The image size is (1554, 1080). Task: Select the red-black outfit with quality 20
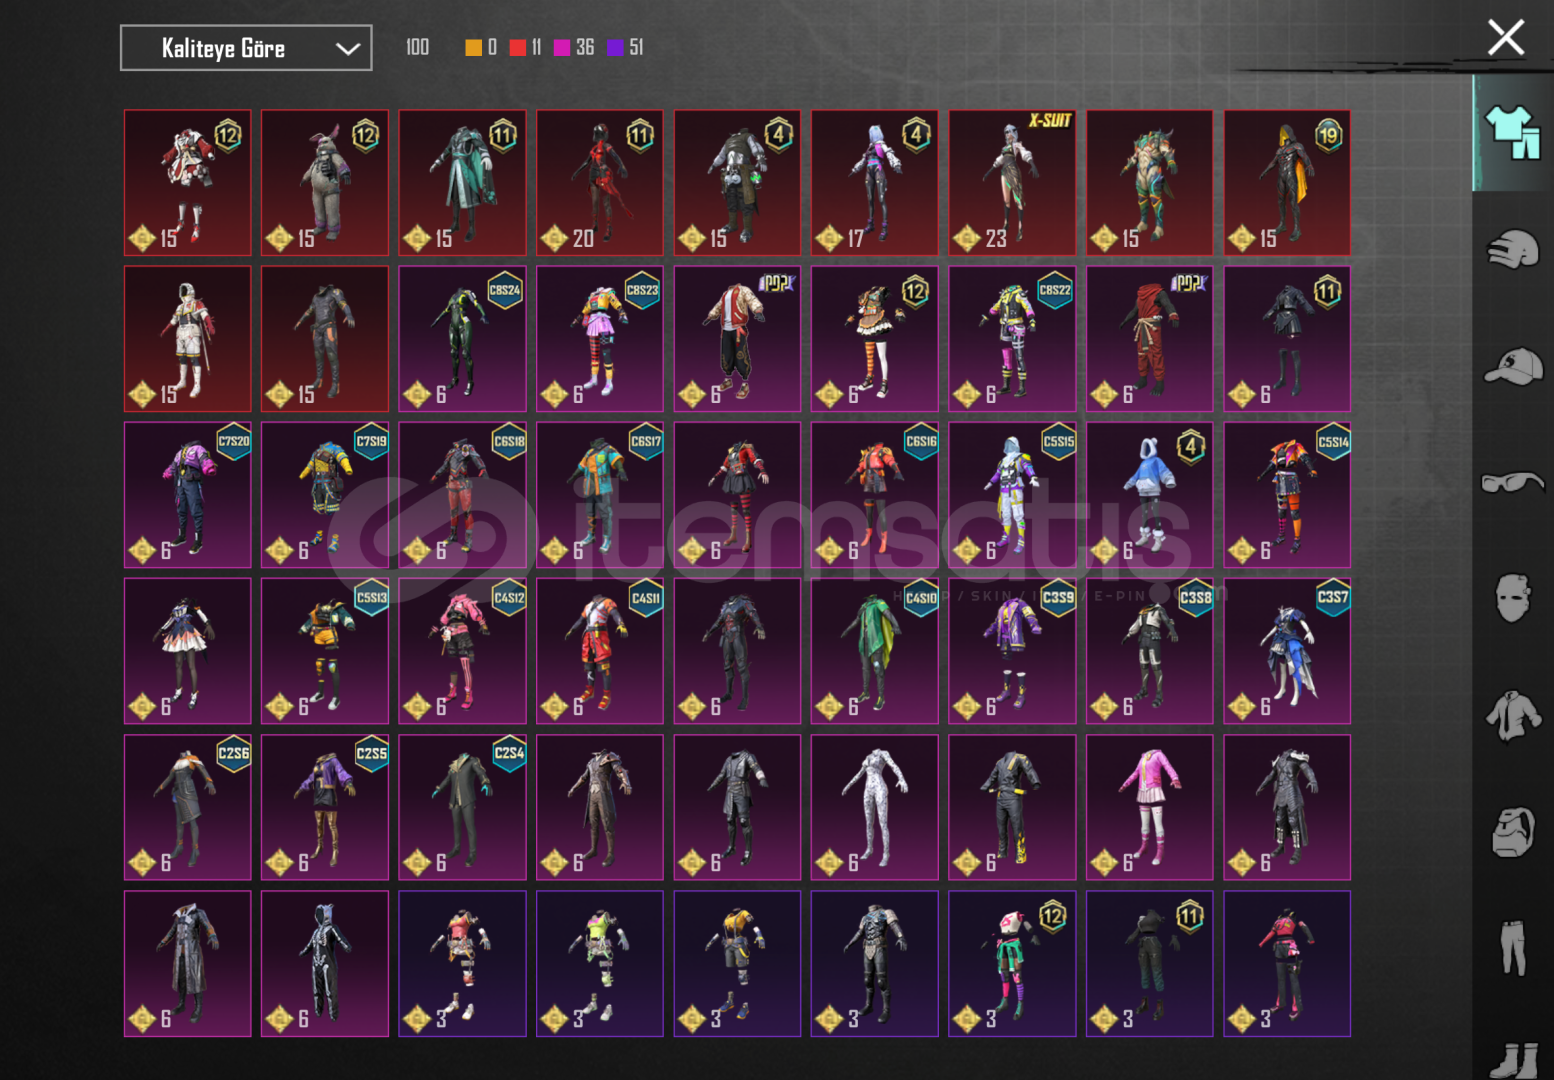pos(600,183)
